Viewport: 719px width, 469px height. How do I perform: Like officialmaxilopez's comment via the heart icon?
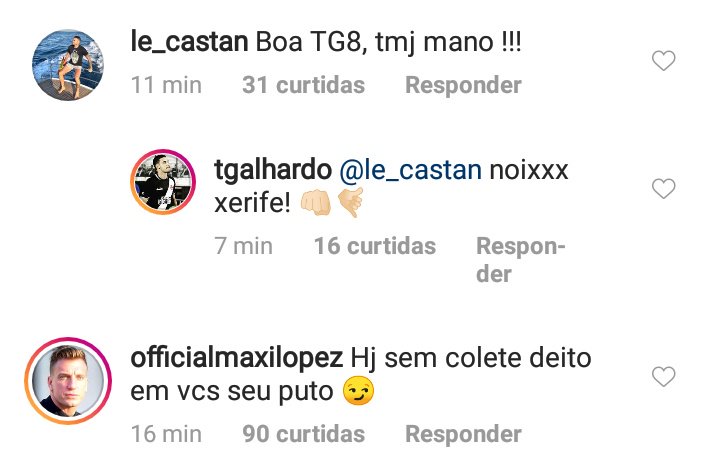[664, 376]
